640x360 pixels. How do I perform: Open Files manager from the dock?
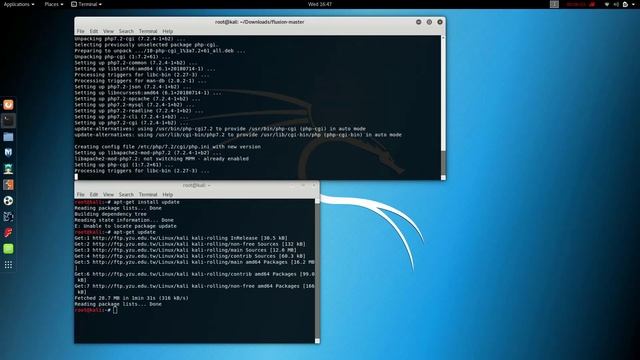click(8, 137)
